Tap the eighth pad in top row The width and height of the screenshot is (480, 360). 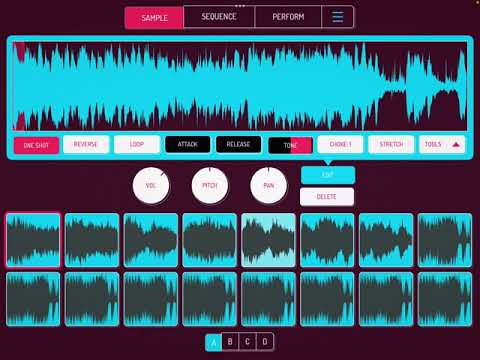click(x=445, y=240)
